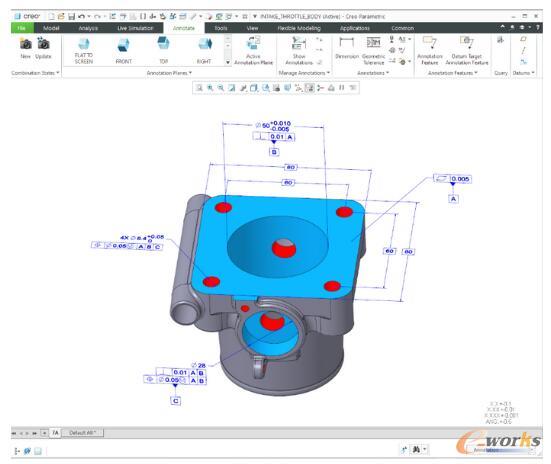This screenshot has width=551, height=464.
Task: Click datum axis icon in Datums group
Action: (523, 50)
